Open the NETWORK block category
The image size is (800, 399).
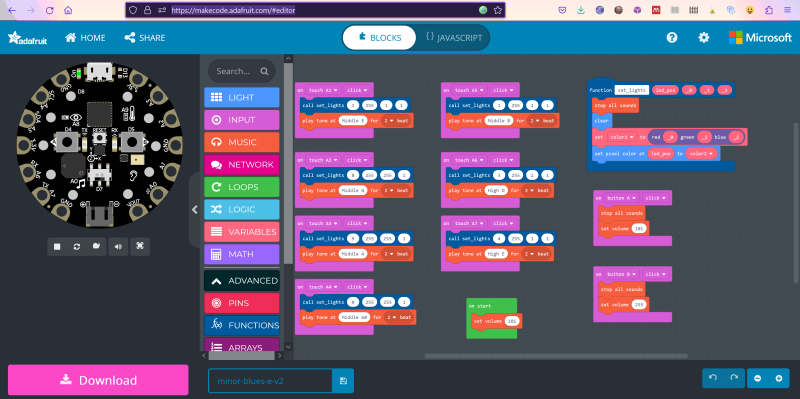[x=242, y=165]
